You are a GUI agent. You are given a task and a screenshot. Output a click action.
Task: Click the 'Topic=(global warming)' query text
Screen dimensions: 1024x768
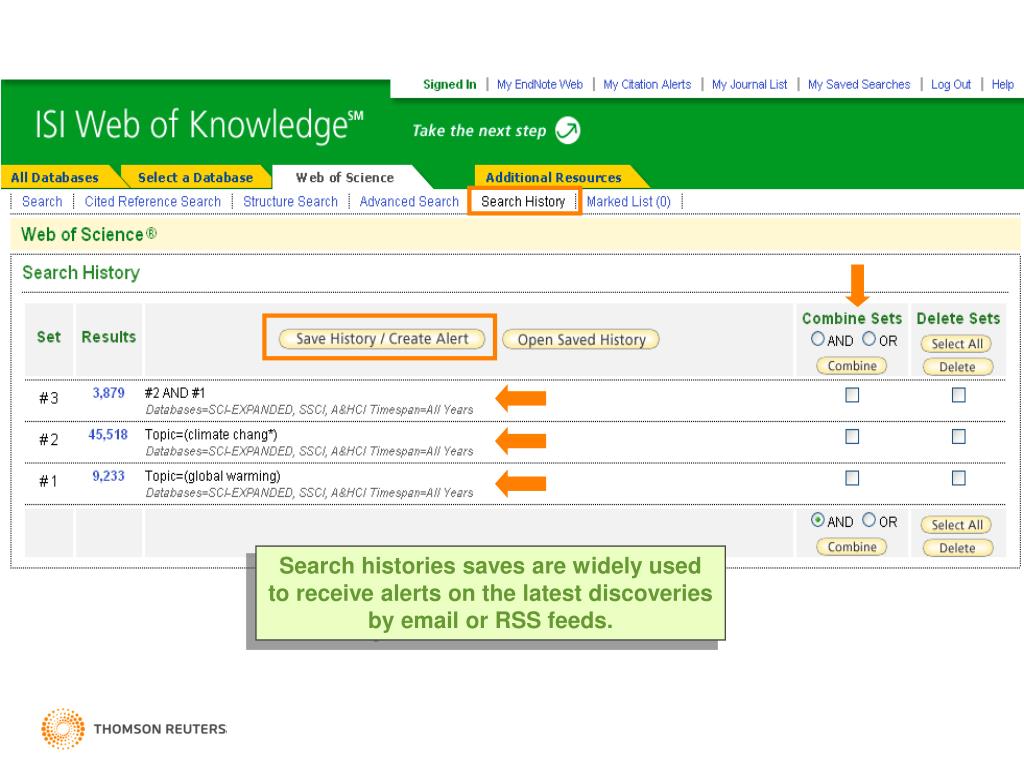(x=213, y=476)
